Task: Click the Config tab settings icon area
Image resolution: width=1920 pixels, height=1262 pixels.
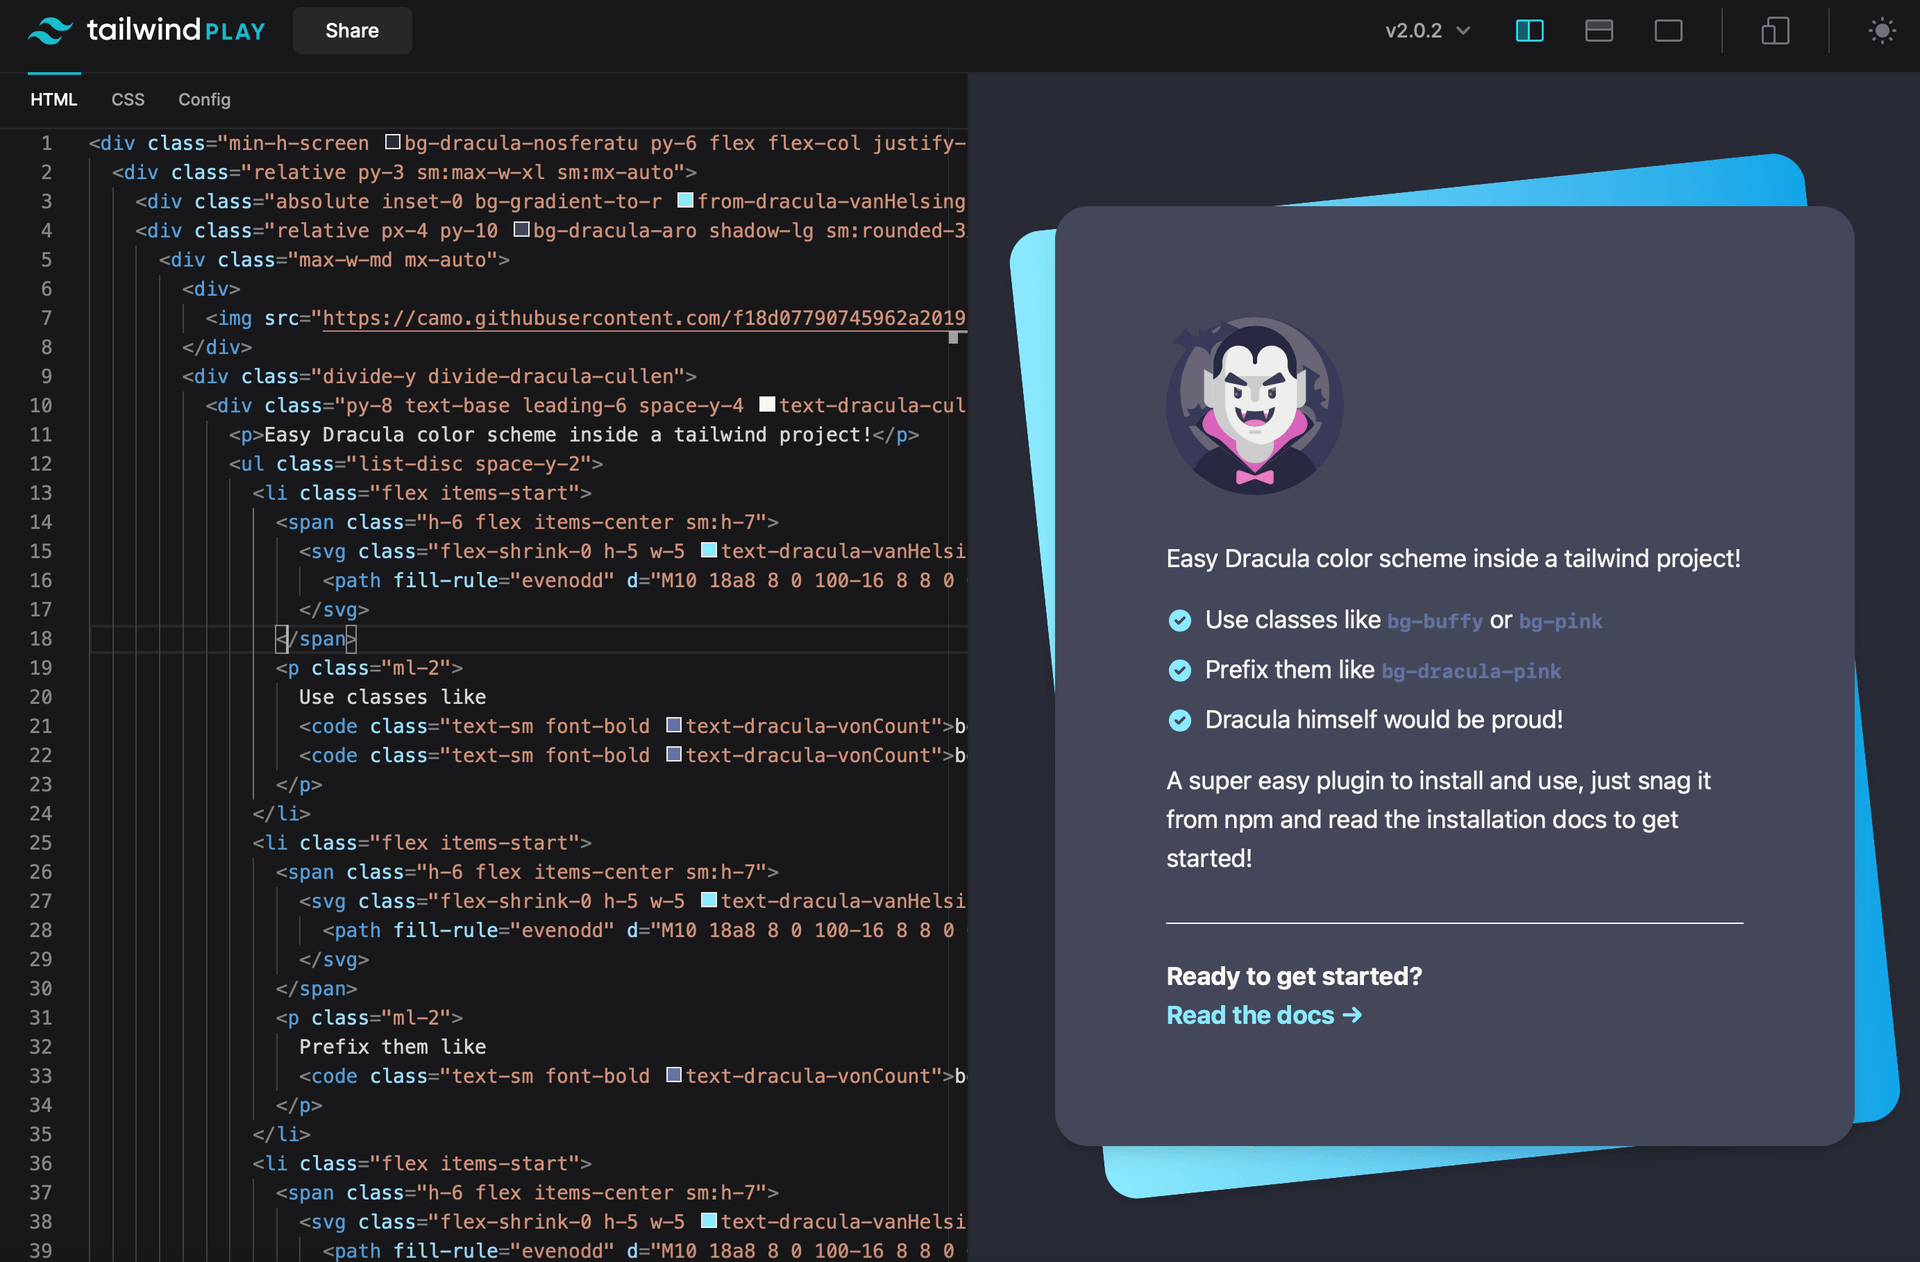Action: point(204,99)
